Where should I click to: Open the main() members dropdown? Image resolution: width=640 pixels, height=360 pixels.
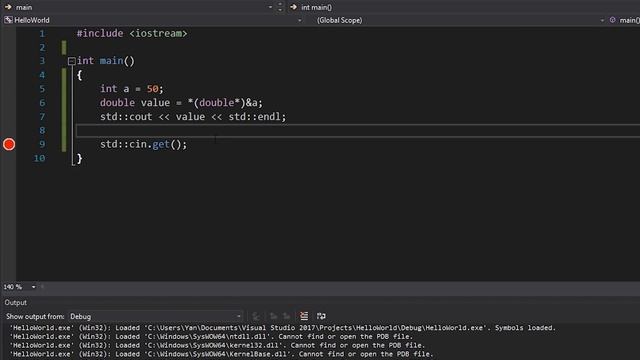coord(625,20)
